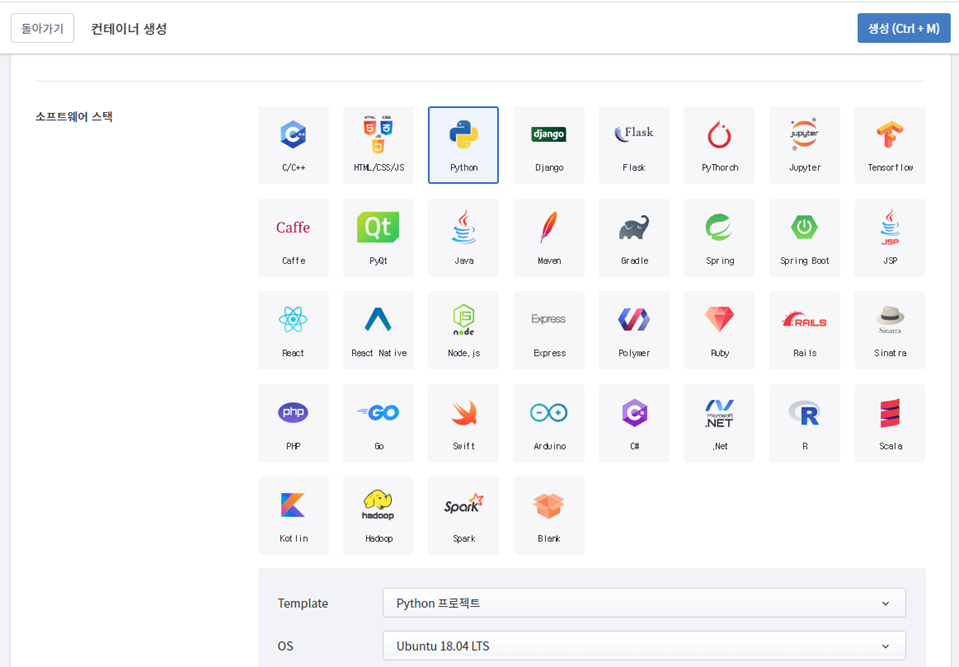Pick the Arduino stack
The width and height of the screenshot is (959, 667).
coord(549,423)
